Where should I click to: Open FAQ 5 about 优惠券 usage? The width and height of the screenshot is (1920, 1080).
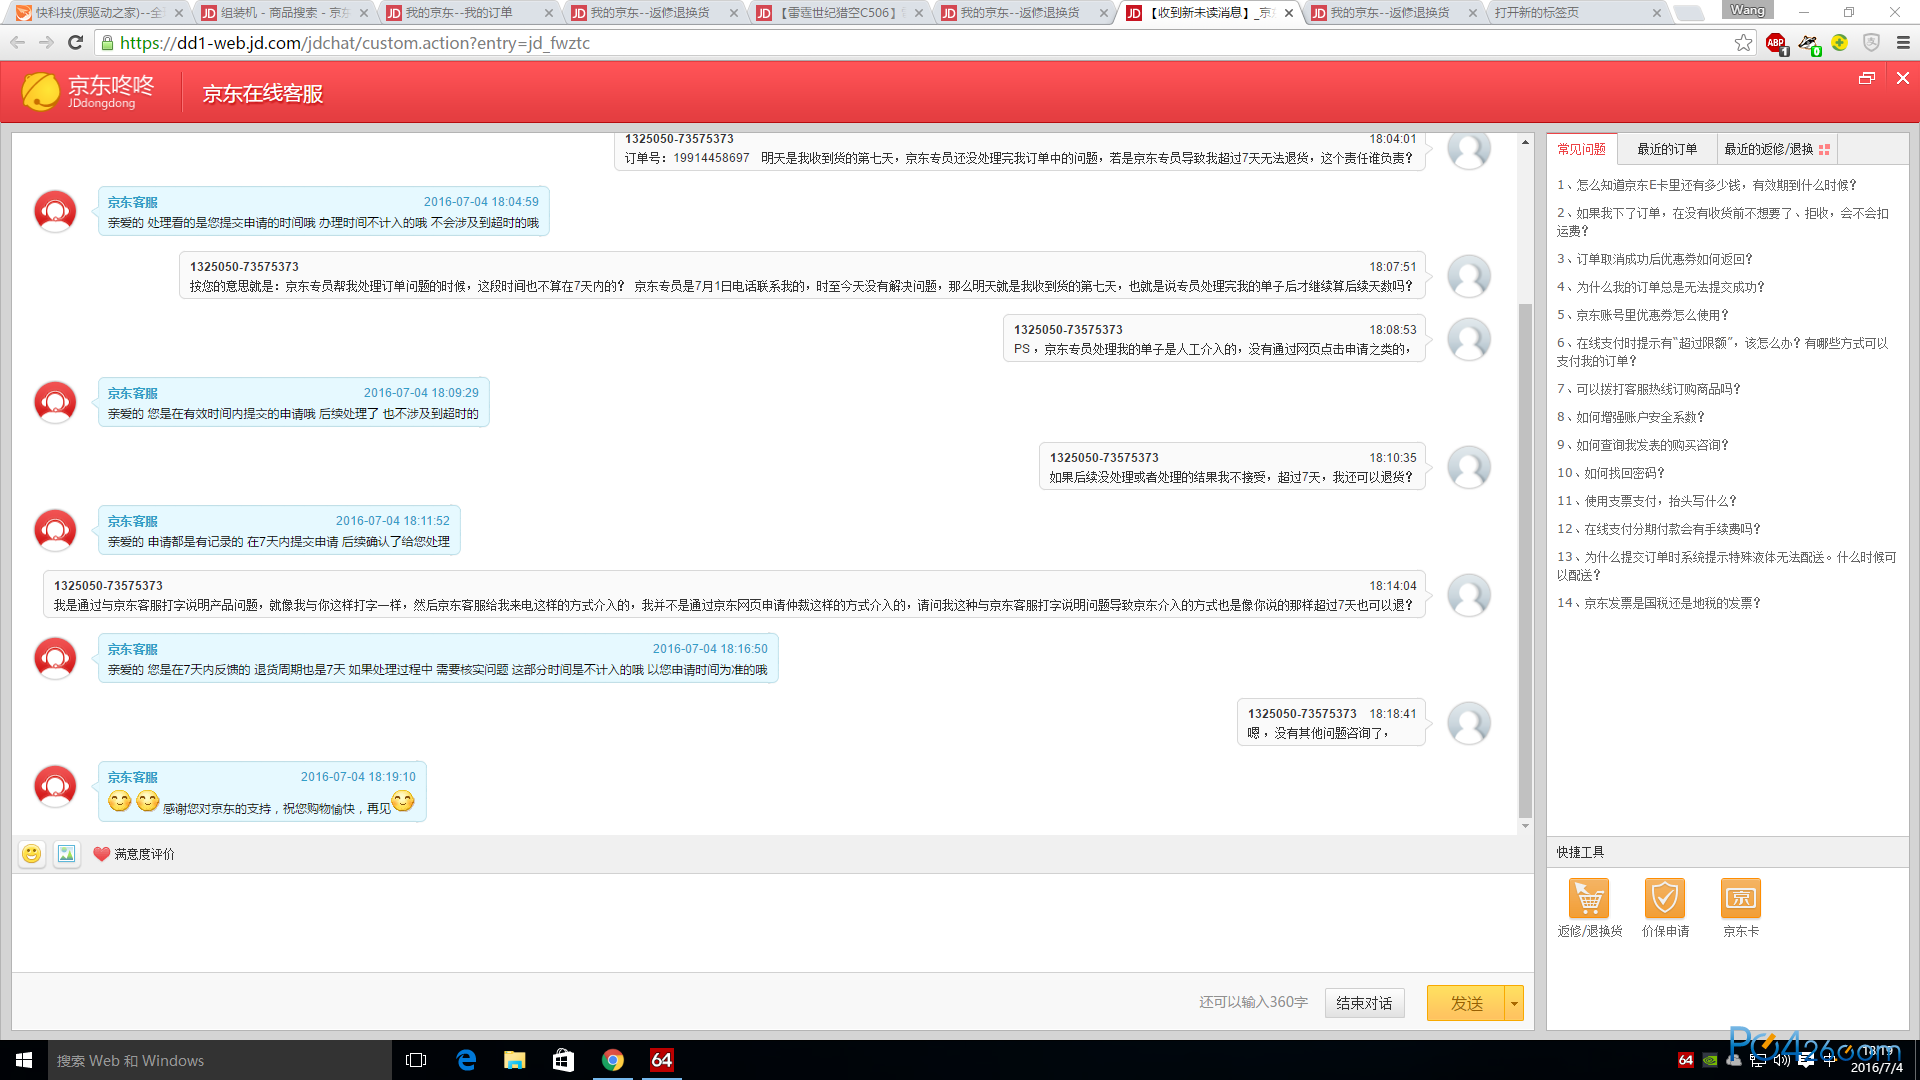click(x=1642, y=315)
